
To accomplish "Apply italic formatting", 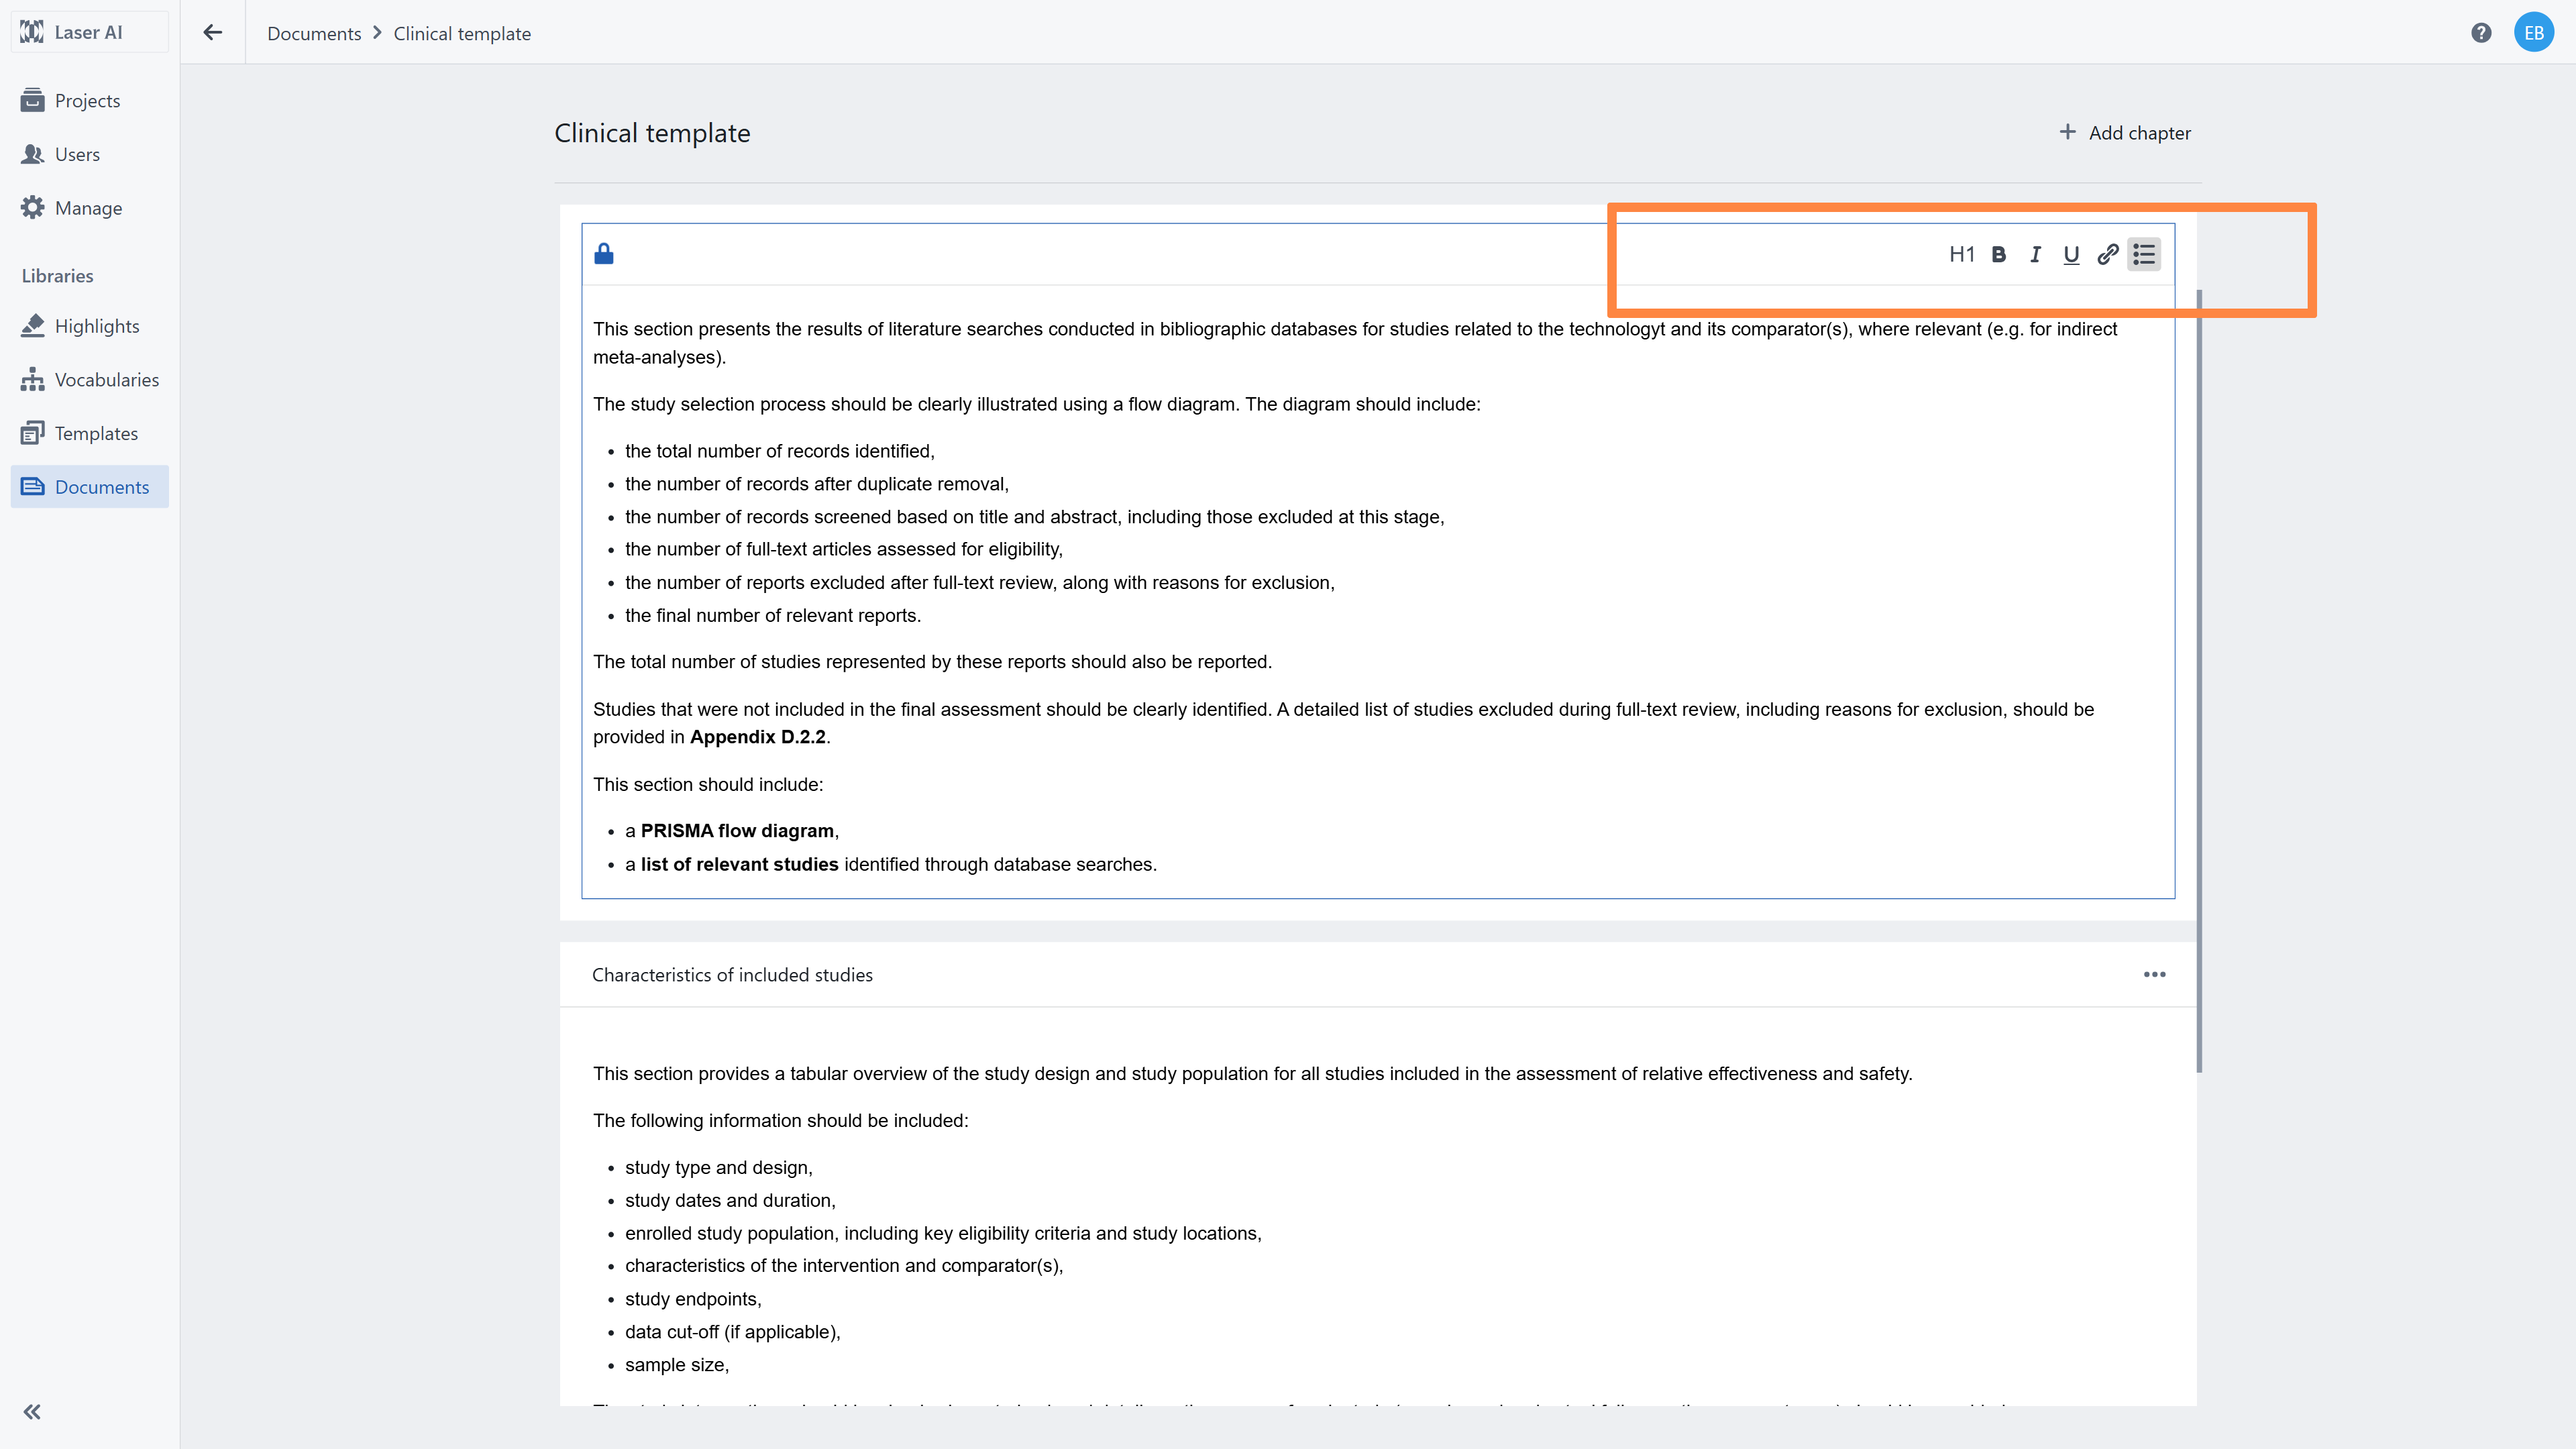I will coord(2034,254).
